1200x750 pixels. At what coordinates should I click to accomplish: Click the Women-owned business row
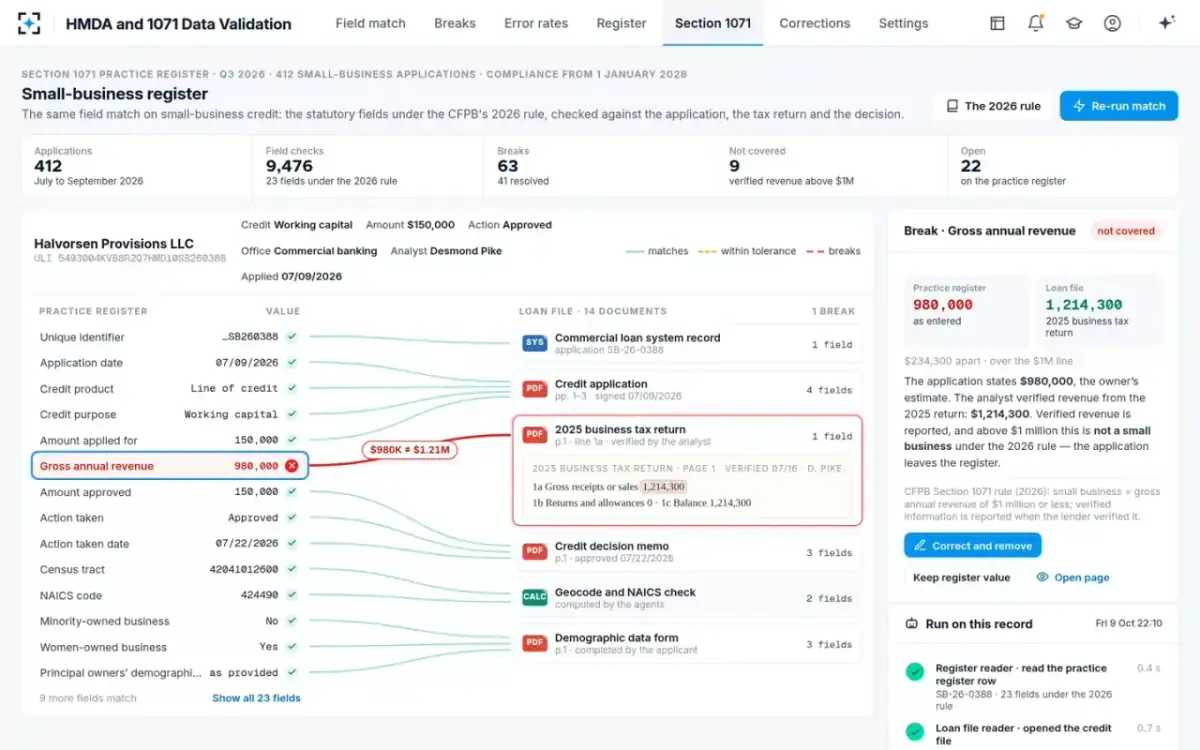click(x=169, y=647)
